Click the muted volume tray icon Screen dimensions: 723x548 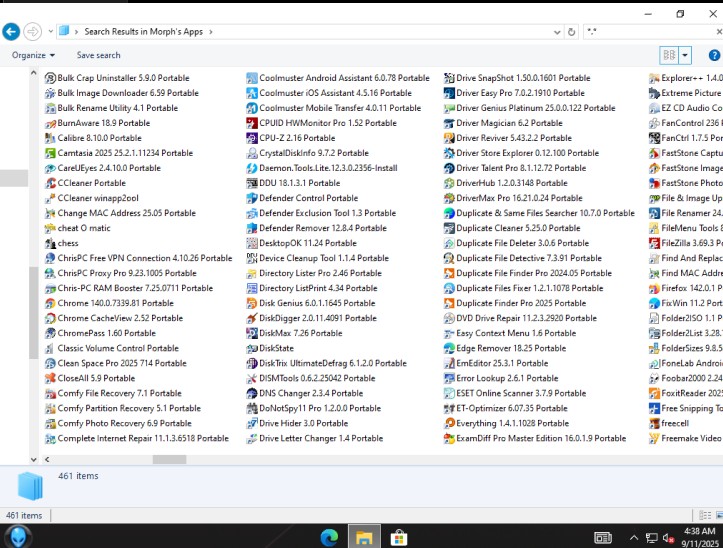point(668,538)
